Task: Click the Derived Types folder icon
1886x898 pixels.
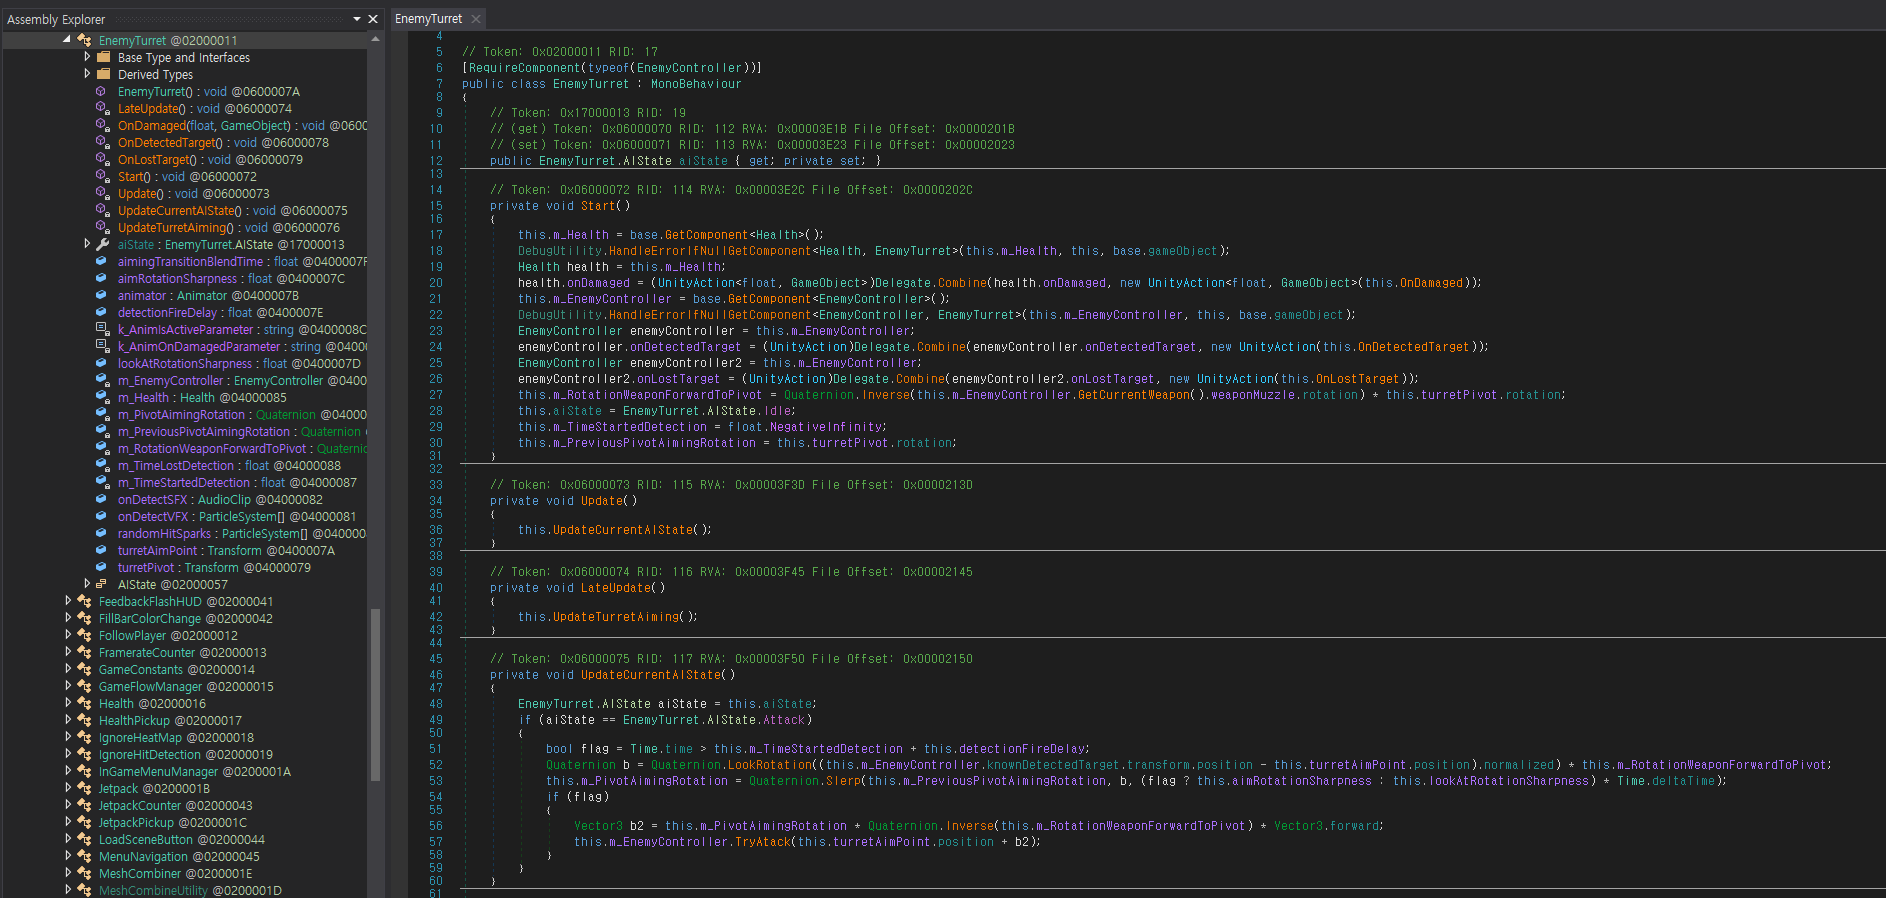Action: coord(103,74)
